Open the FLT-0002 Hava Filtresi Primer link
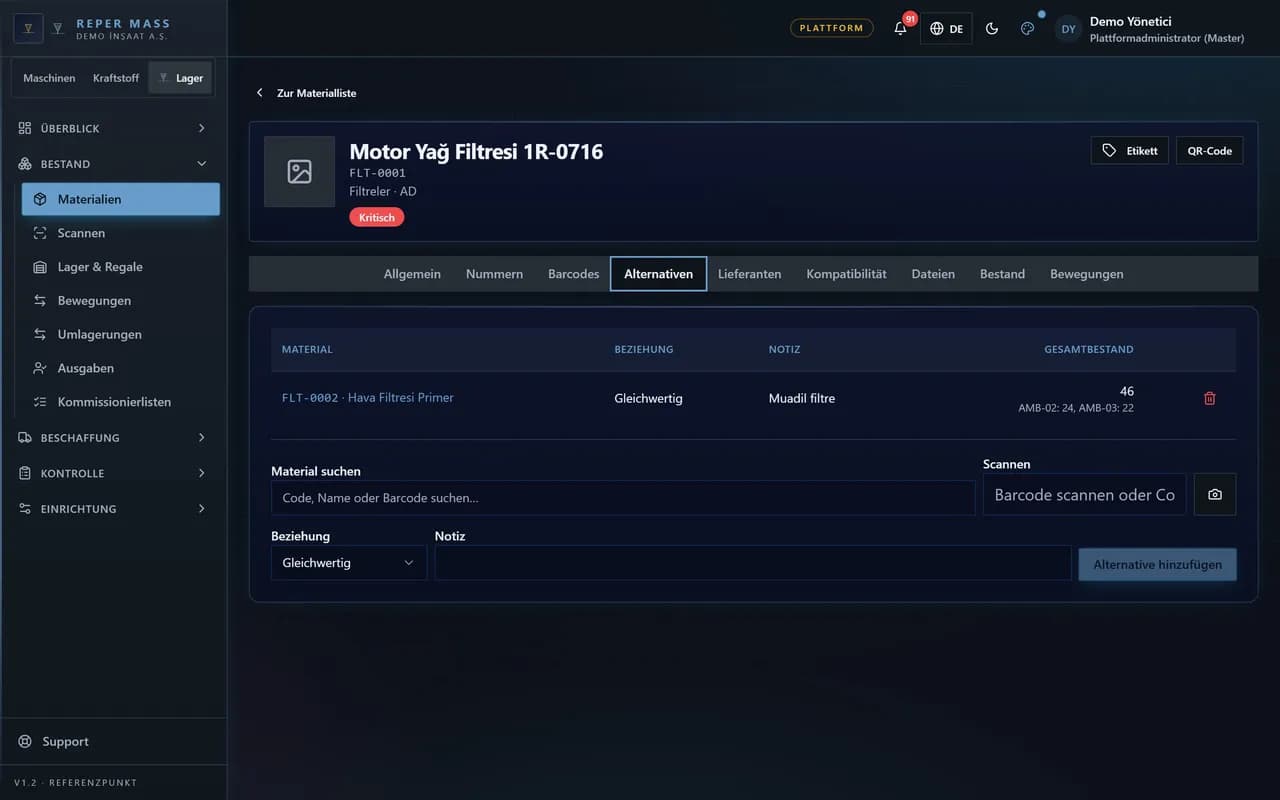 368,398
